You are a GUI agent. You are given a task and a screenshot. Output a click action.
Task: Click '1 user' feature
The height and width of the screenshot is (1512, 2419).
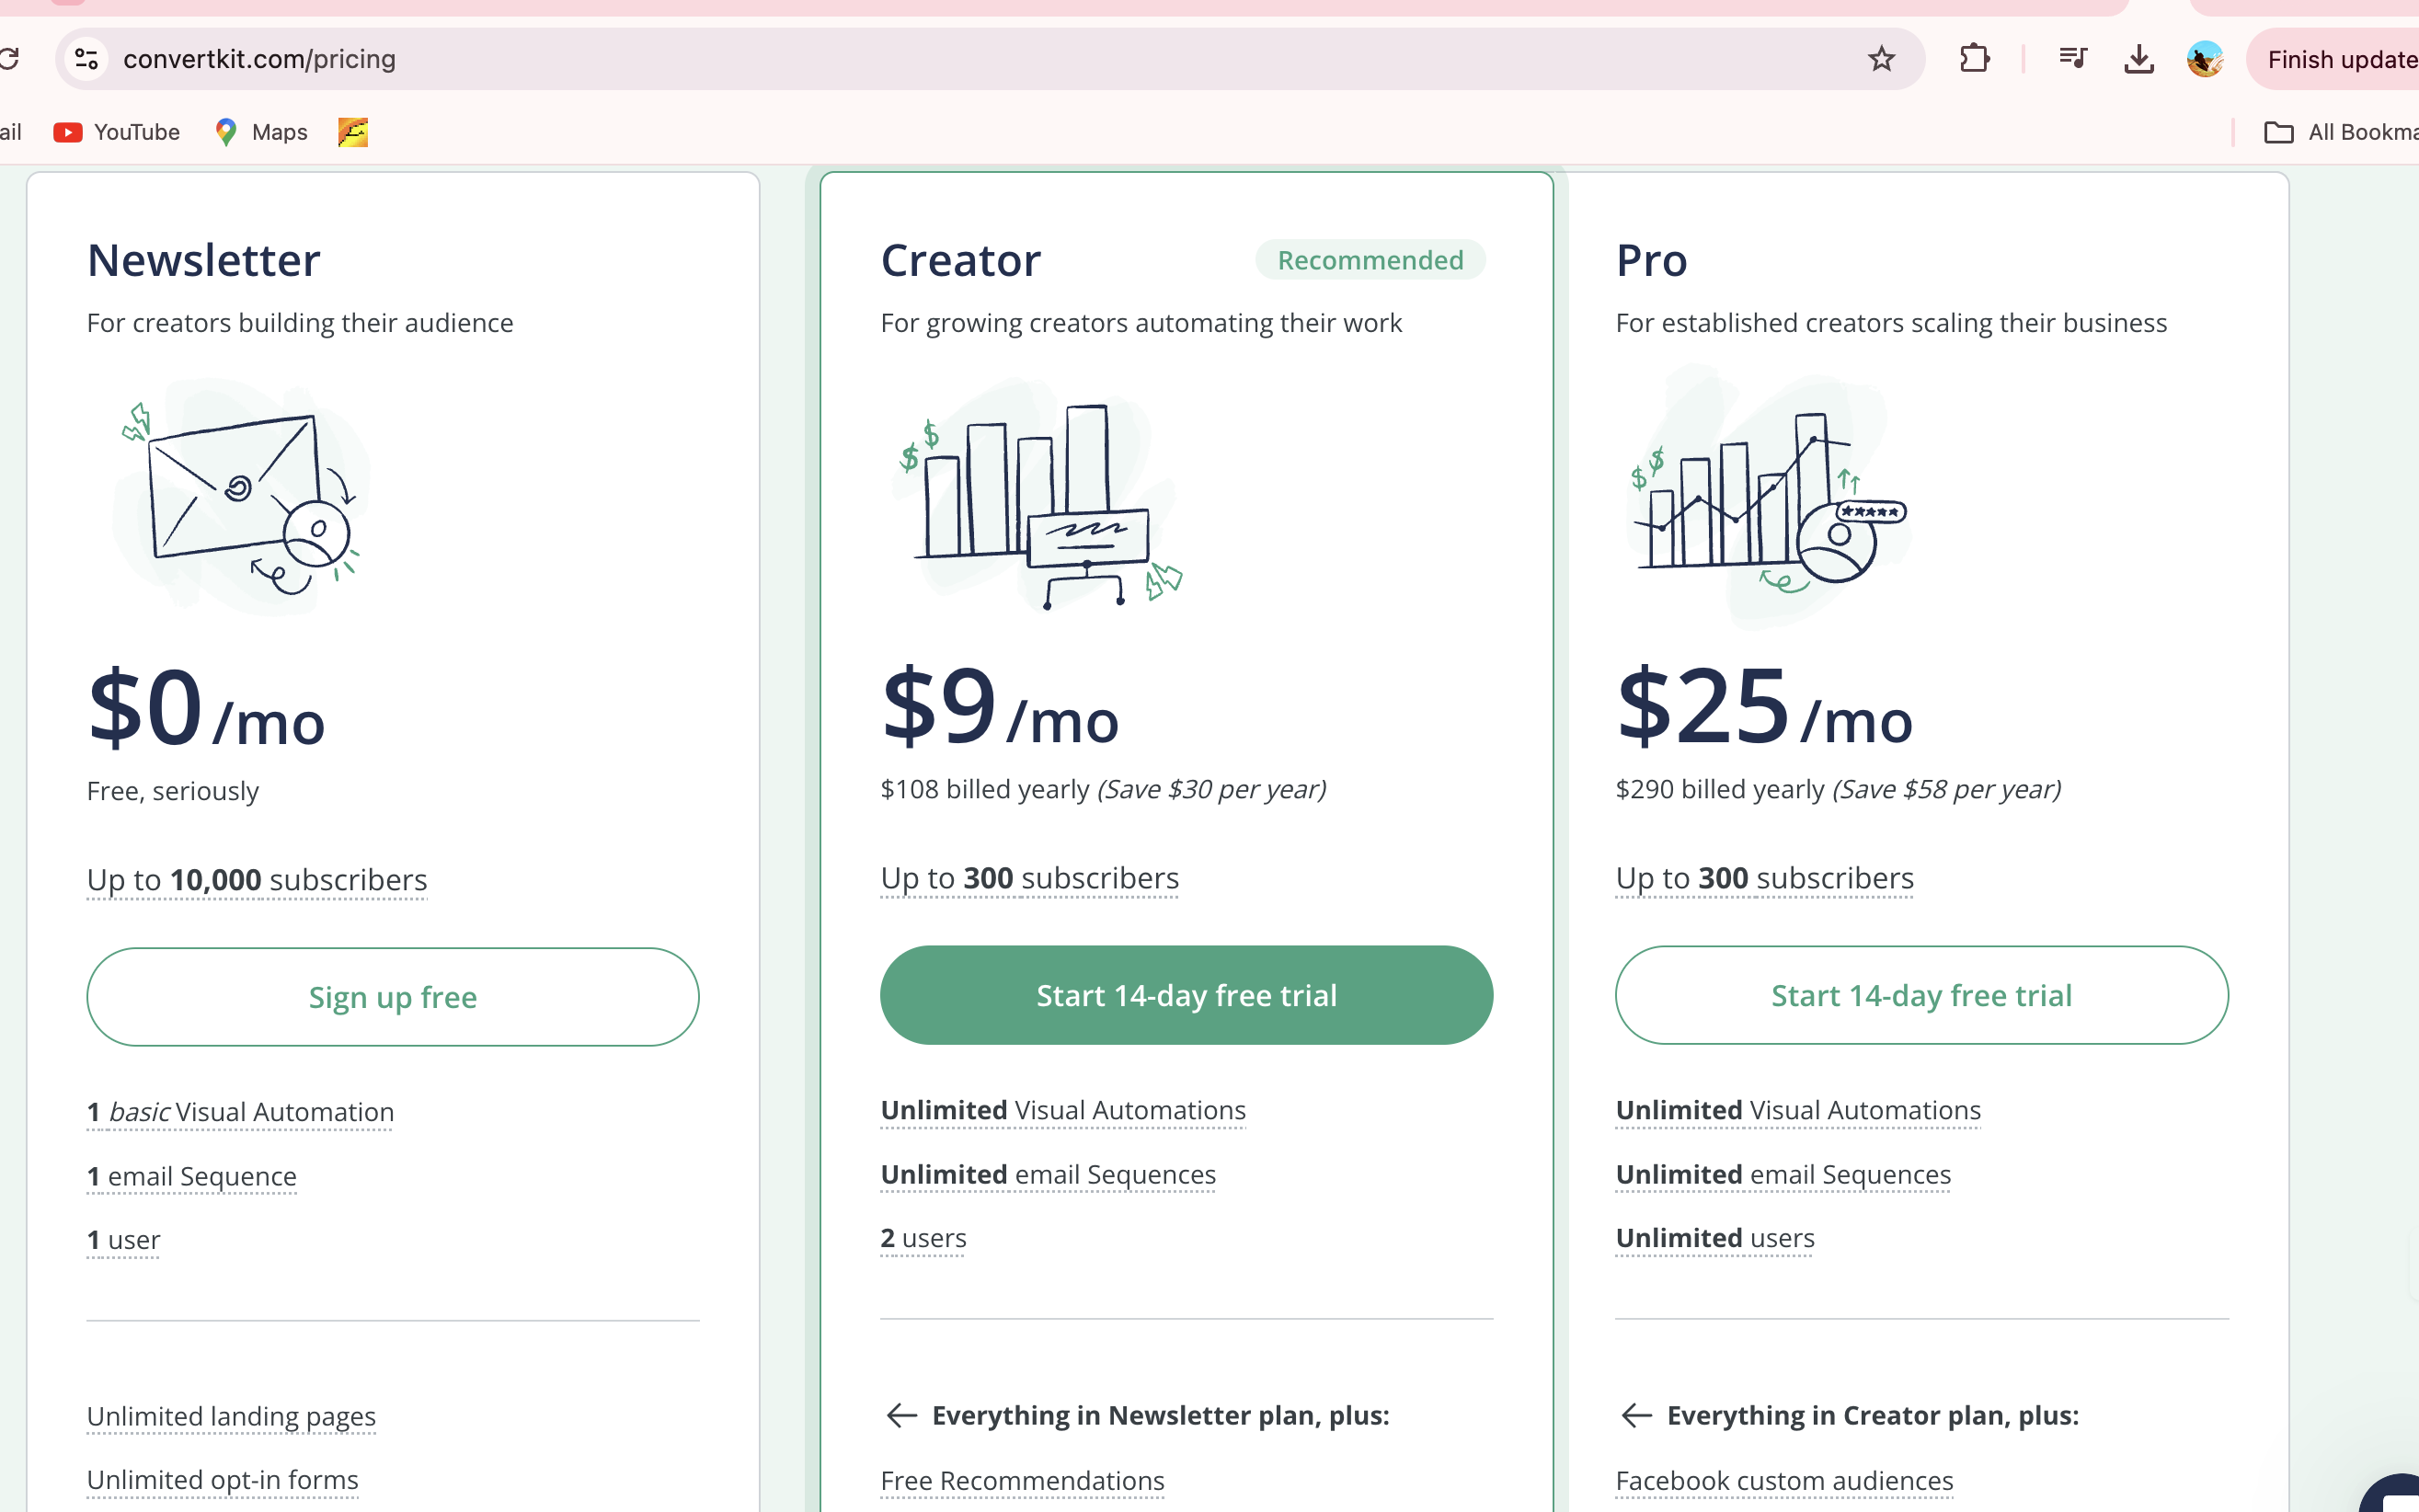124,1240
